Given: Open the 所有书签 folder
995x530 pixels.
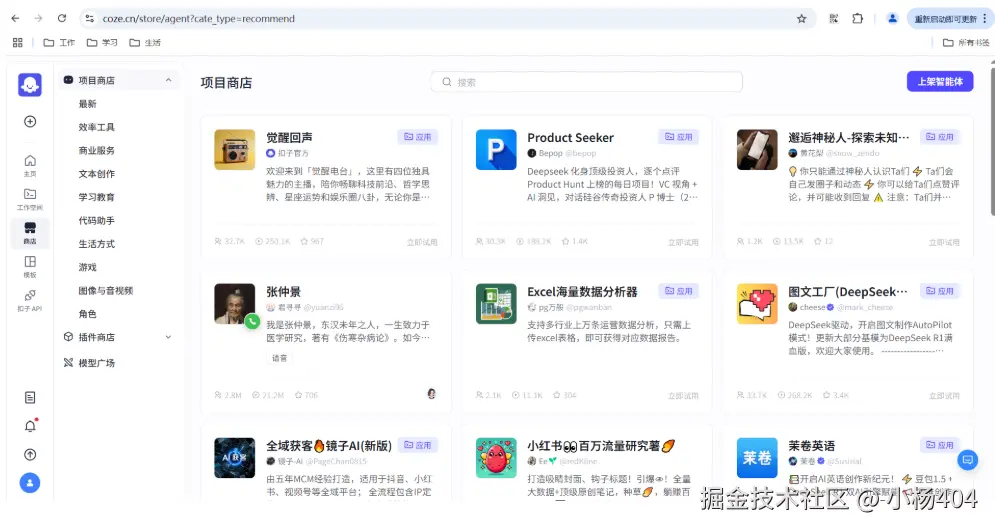Looking at the screenshot, I should pyautogui.click(x=966, y=43).
